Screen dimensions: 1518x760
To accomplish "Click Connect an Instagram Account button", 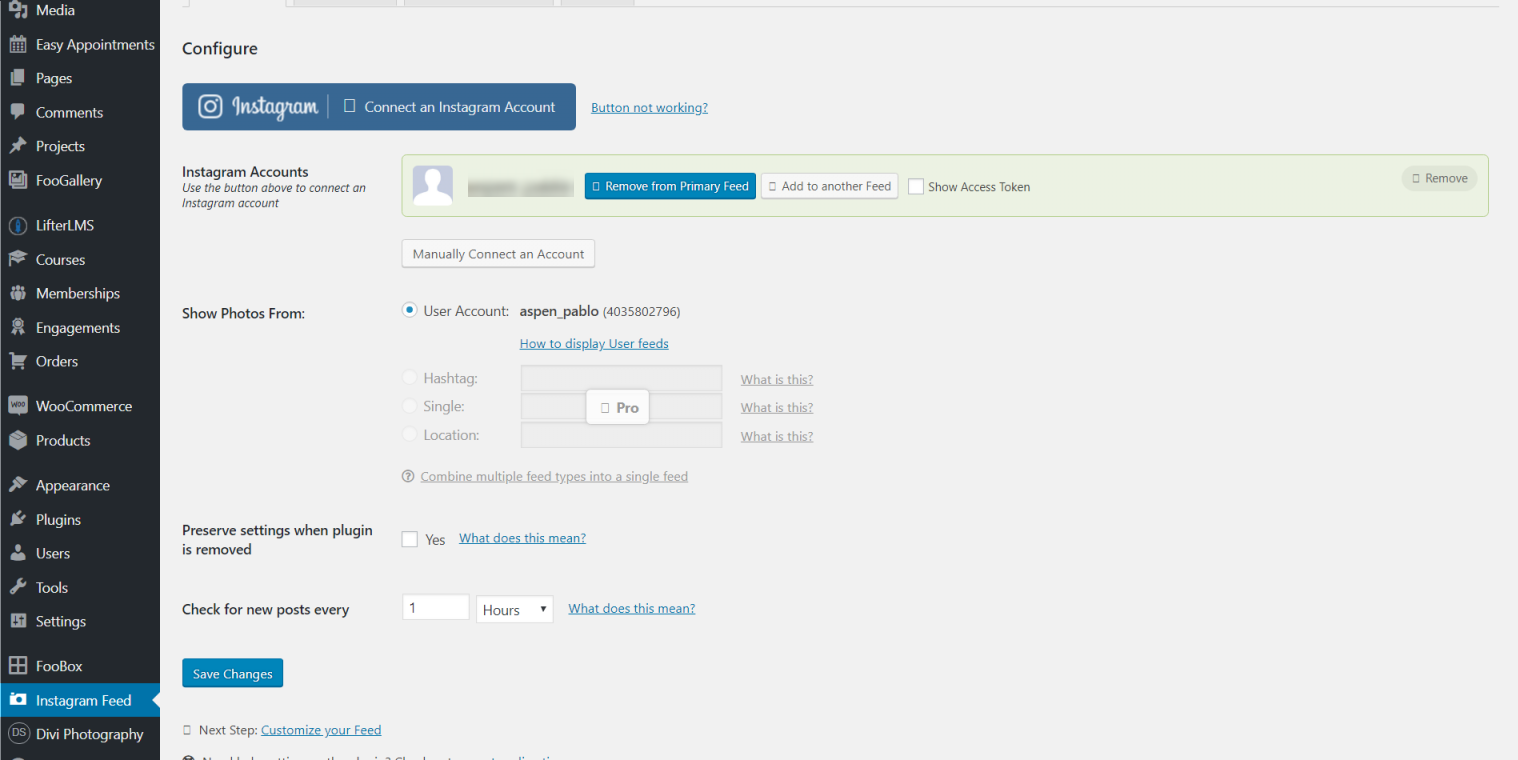I will [379, 107].
